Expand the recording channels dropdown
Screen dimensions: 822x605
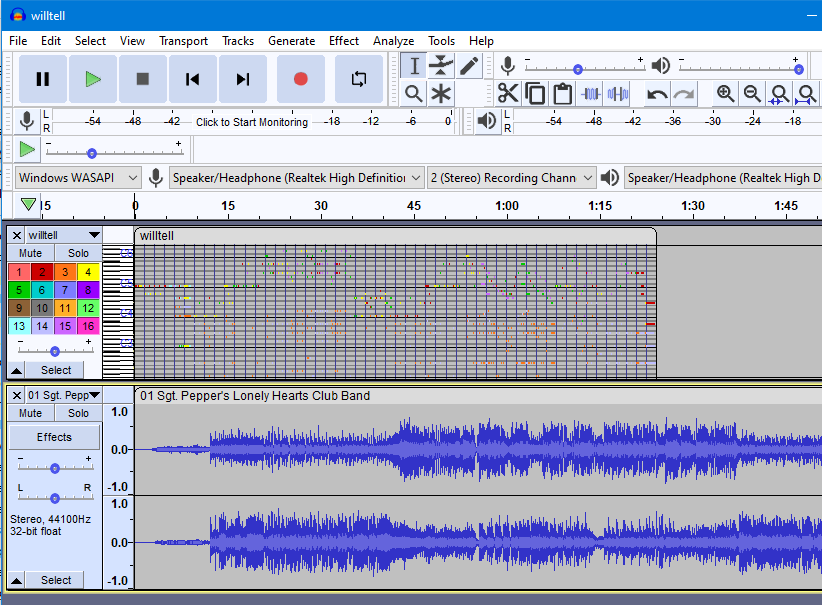click(x=512, y=177)
